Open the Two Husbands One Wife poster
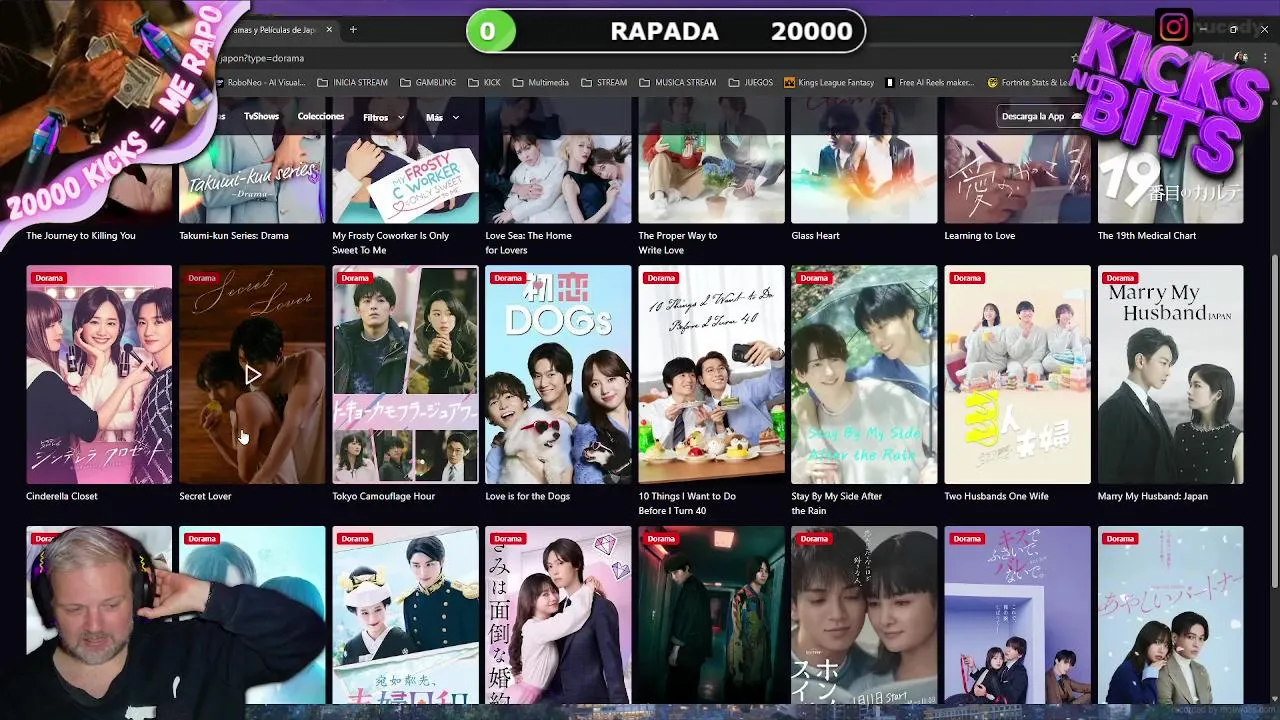 coord(1017,374)
